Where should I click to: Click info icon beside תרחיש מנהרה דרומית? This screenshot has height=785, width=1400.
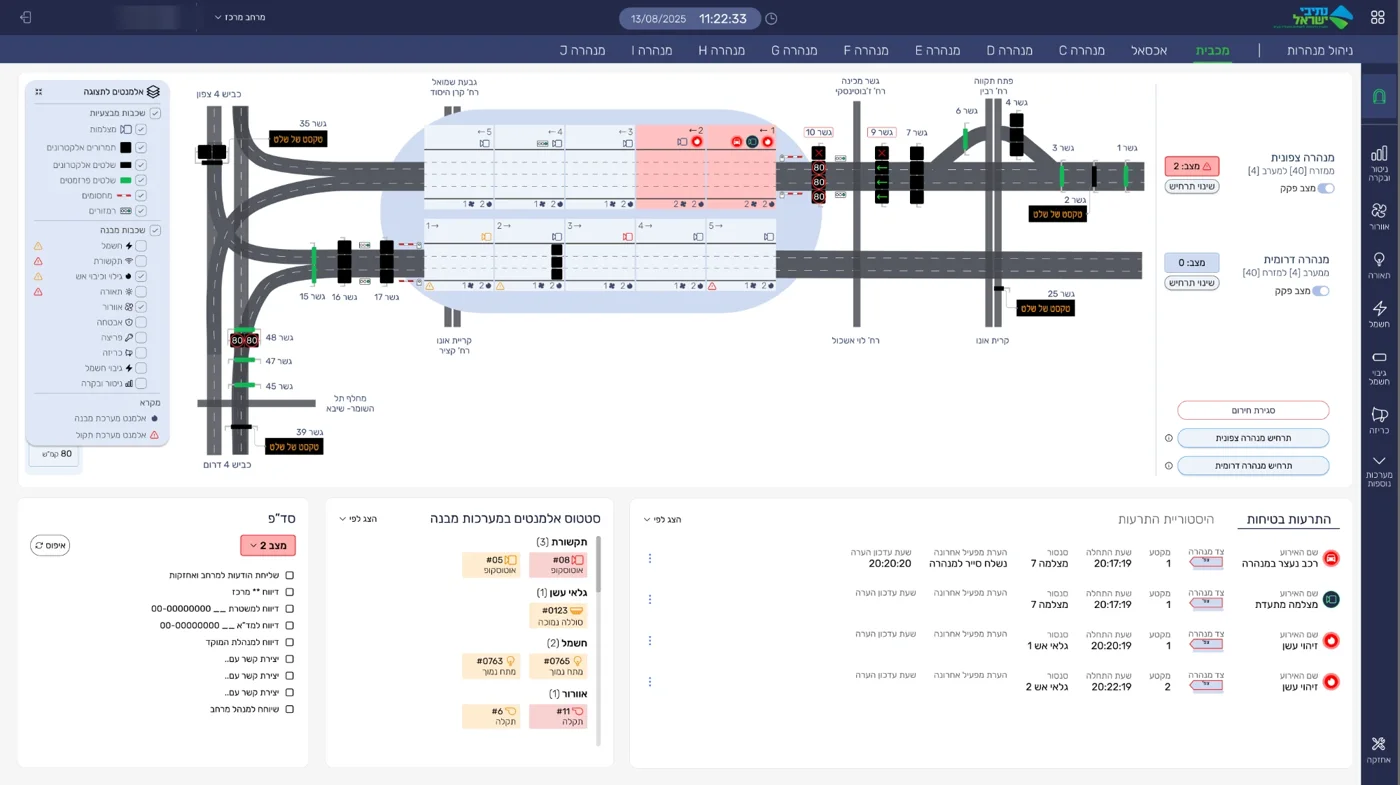1168,466
